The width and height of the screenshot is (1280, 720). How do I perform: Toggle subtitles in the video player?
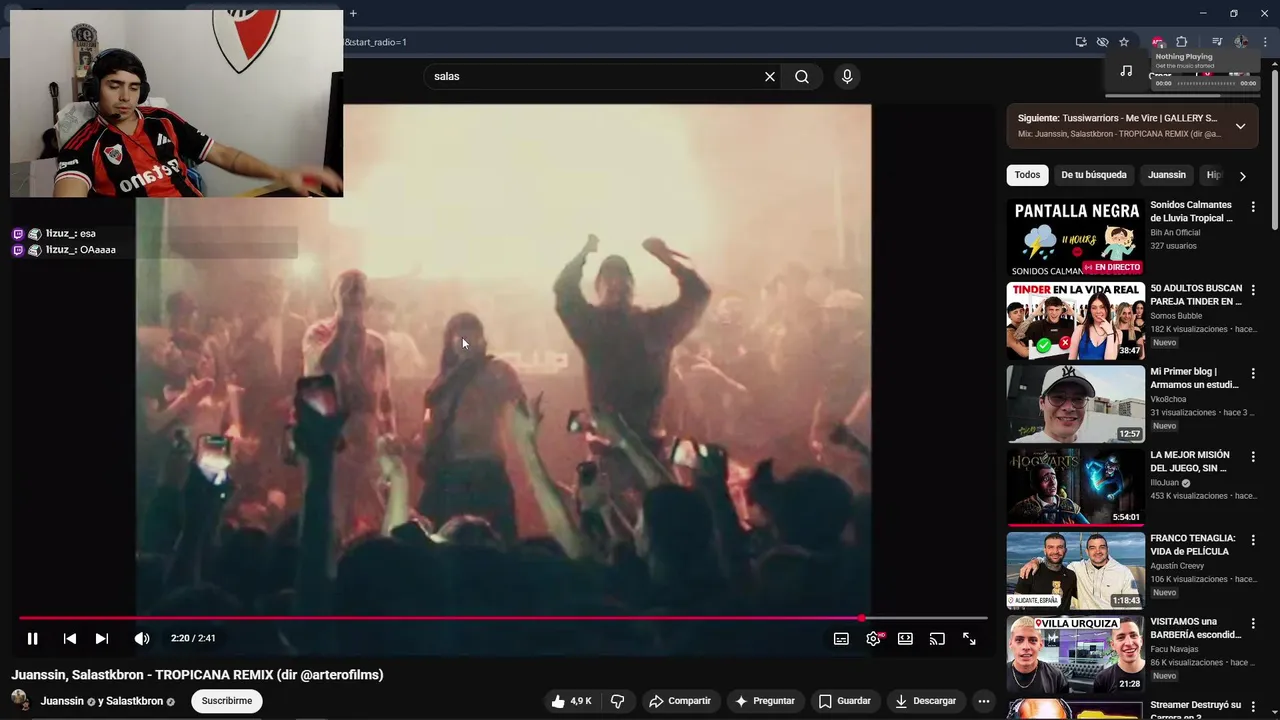click(x=841, y=639)
